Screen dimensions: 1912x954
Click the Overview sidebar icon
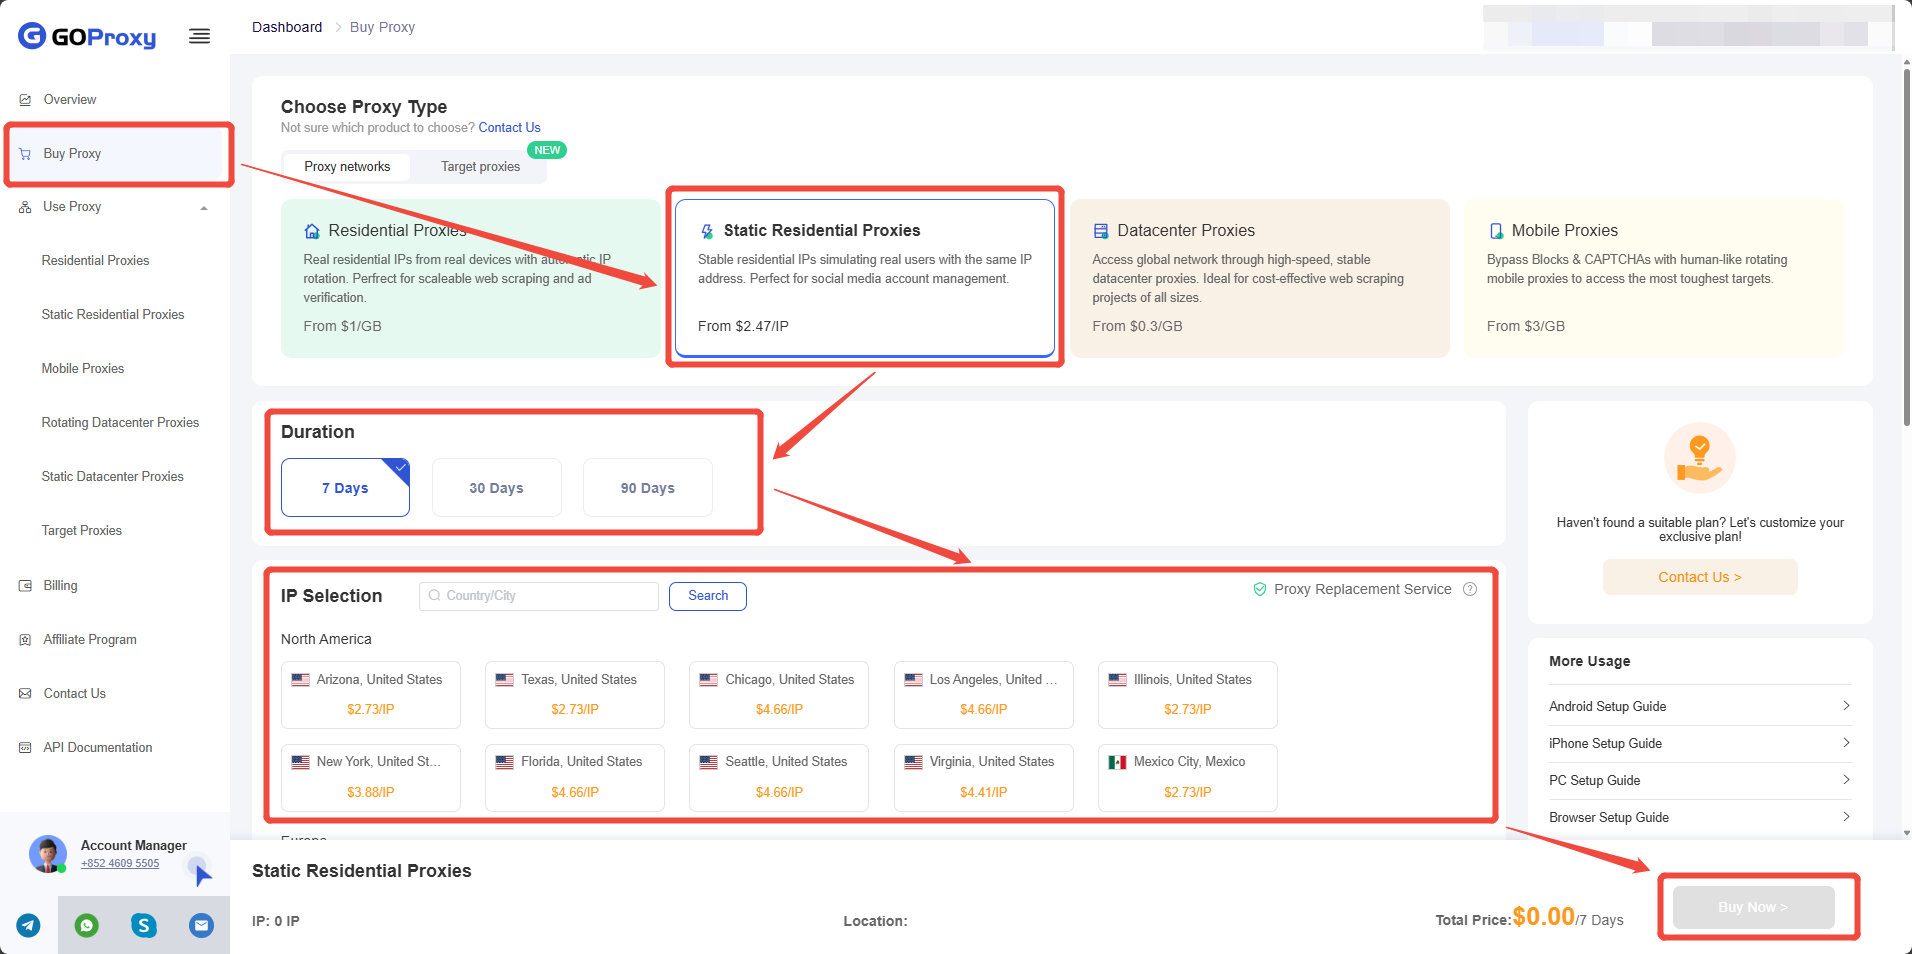[x=25, y=100]
